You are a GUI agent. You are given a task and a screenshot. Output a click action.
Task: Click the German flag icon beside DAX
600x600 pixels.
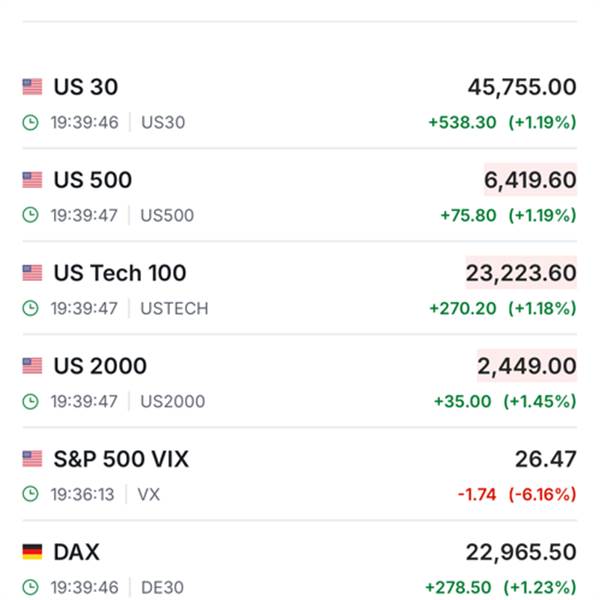pos(32,552)
